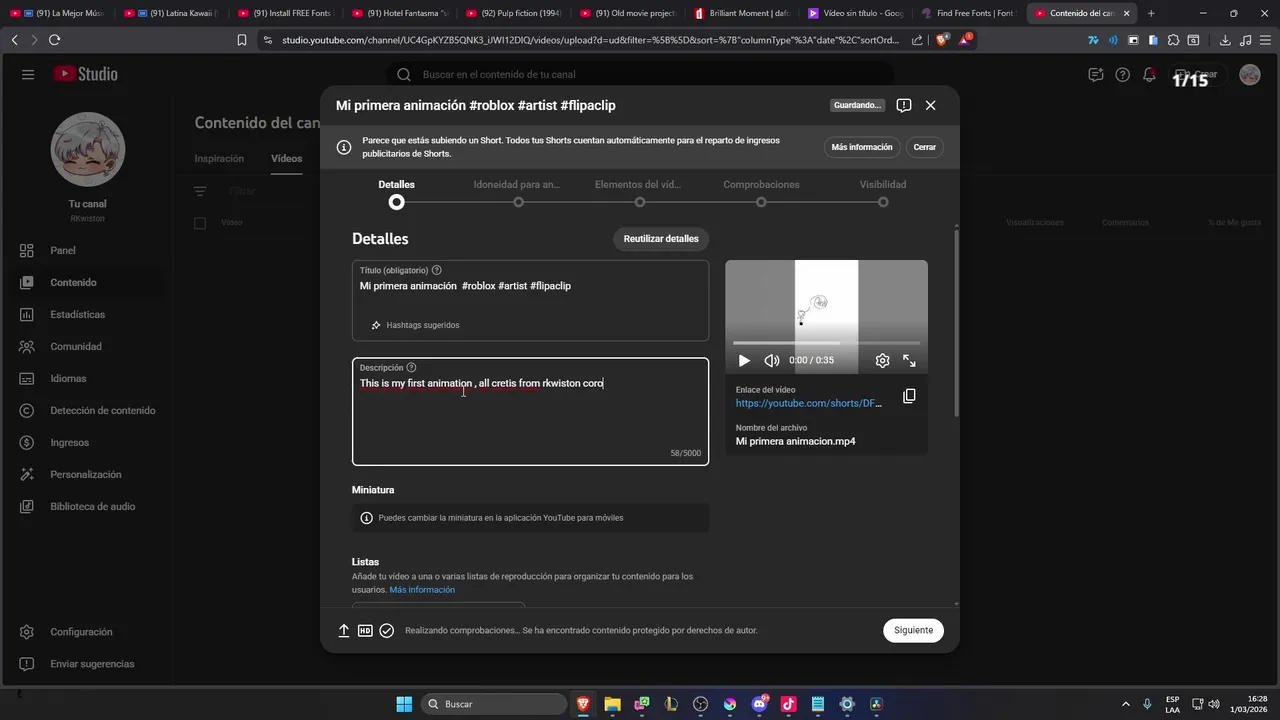Click the channel profile picture in sidebar

88,149
